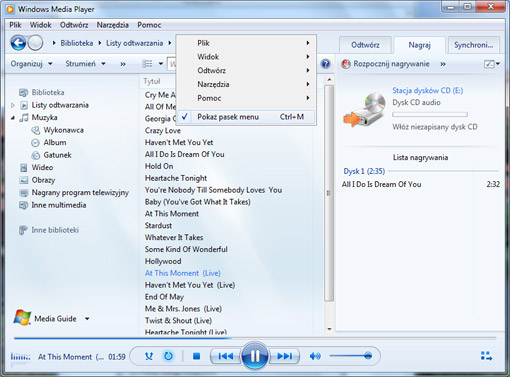
Task: Click the Inne multimedia icon
Action: click(23, 205)
